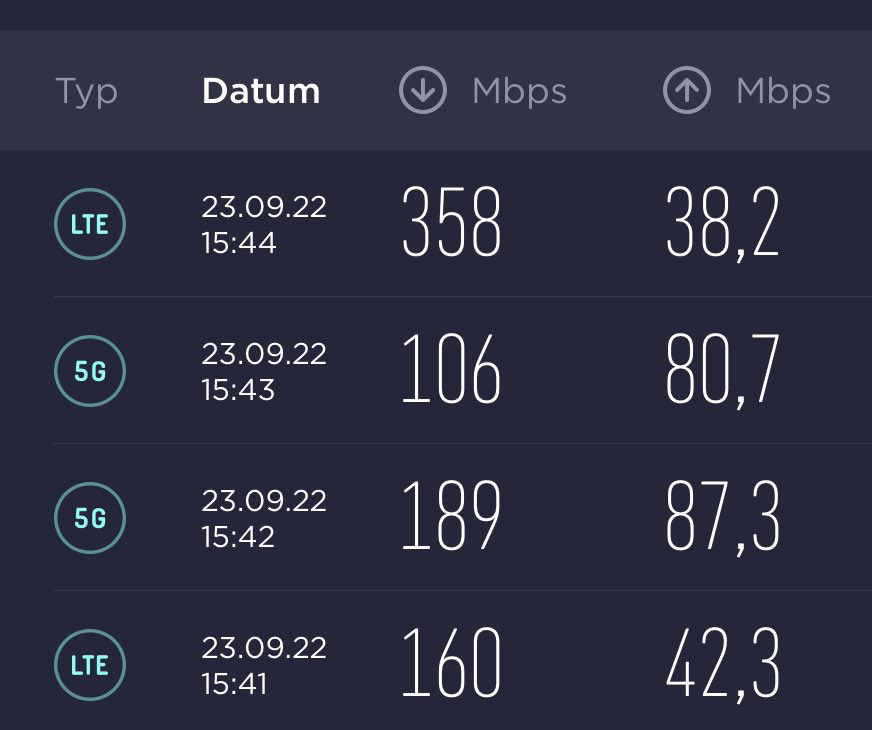
Task: Select the 358 Mbps download value
Action: click(452, 221)
